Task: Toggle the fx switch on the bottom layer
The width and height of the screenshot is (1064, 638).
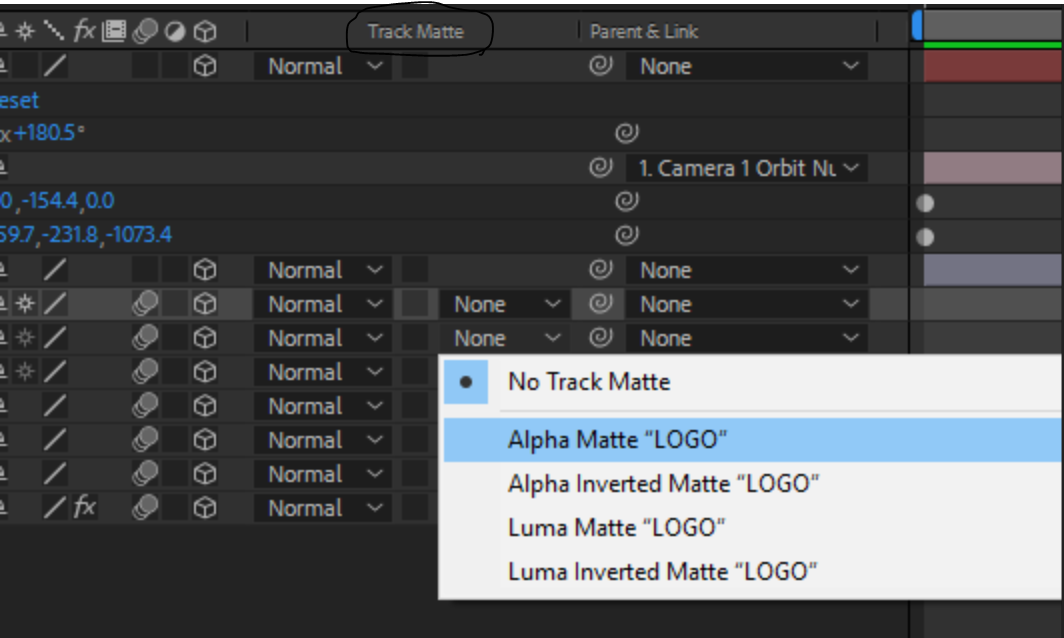Action: click(84, 508)
